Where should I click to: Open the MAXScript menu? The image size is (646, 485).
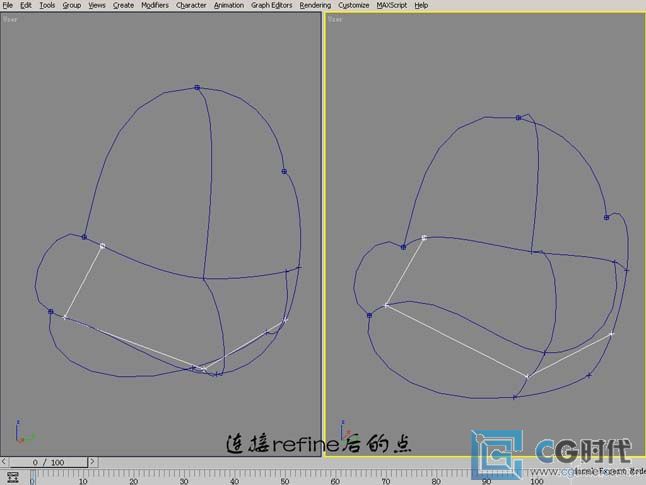(391, 5)
